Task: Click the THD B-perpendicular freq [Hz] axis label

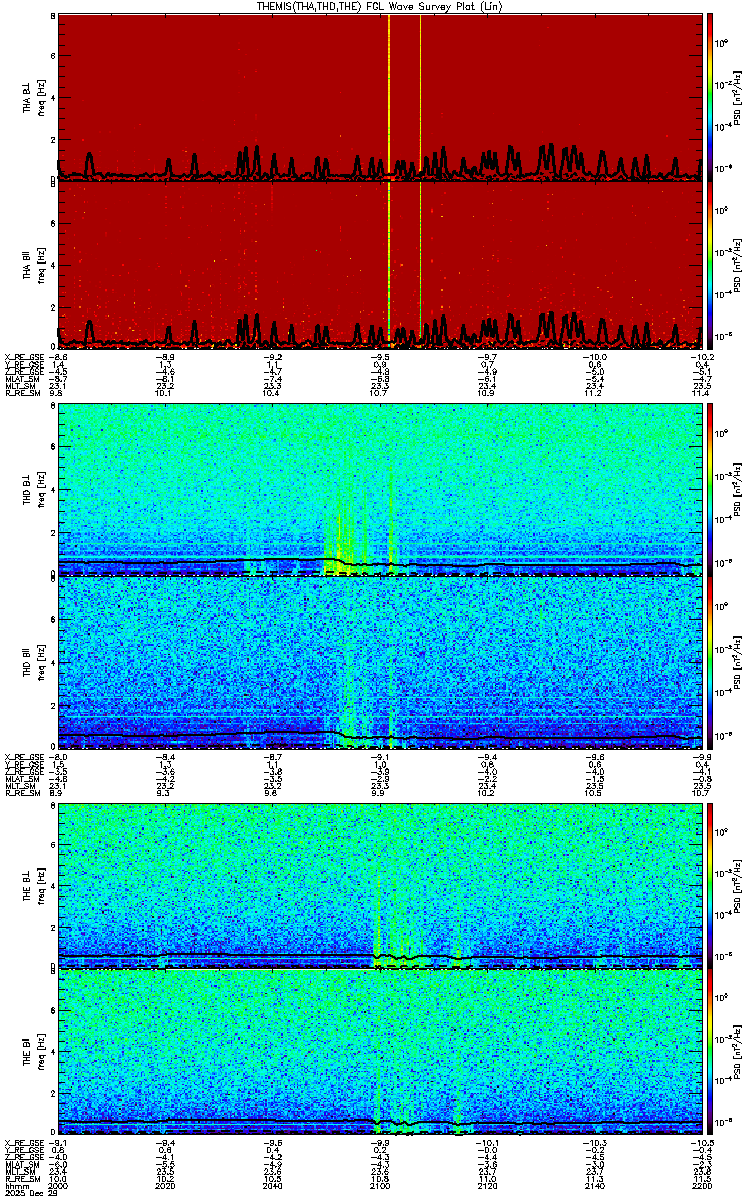Action: point(39,490)
